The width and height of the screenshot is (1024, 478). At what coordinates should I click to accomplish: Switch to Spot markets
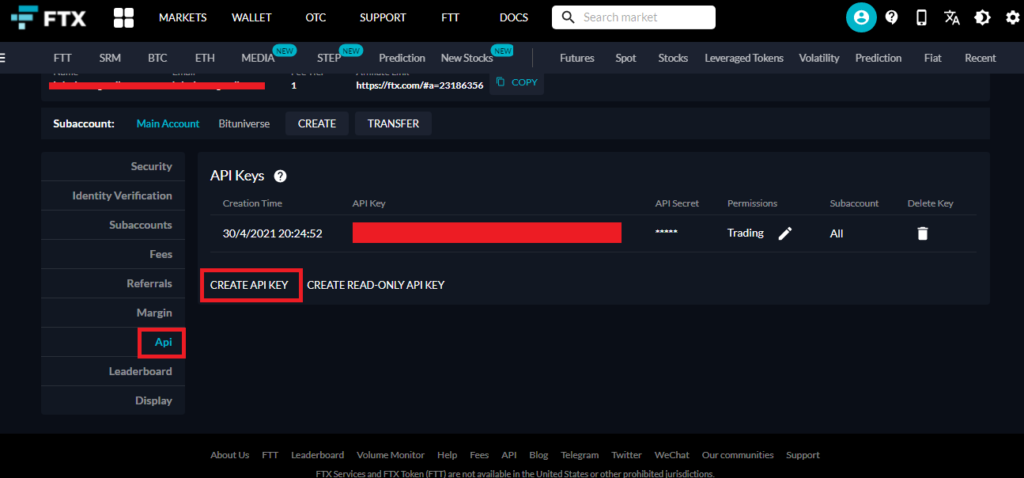(x=626, y=58)
